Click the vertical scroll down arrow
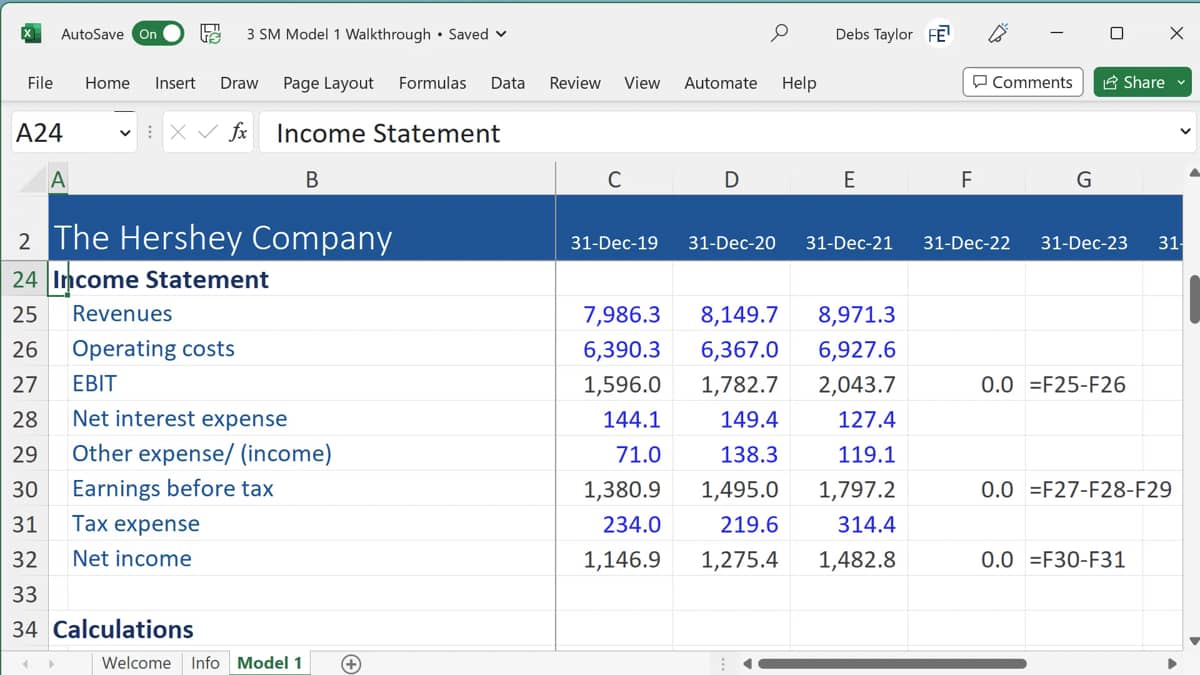Image resolution: width=1200 pixels, height=675 pixels. coord(1194,641)
